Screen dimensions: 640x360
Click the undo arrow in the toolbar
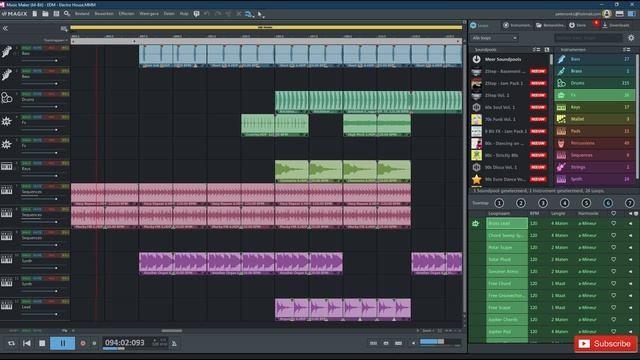click(x=207, y=14)
